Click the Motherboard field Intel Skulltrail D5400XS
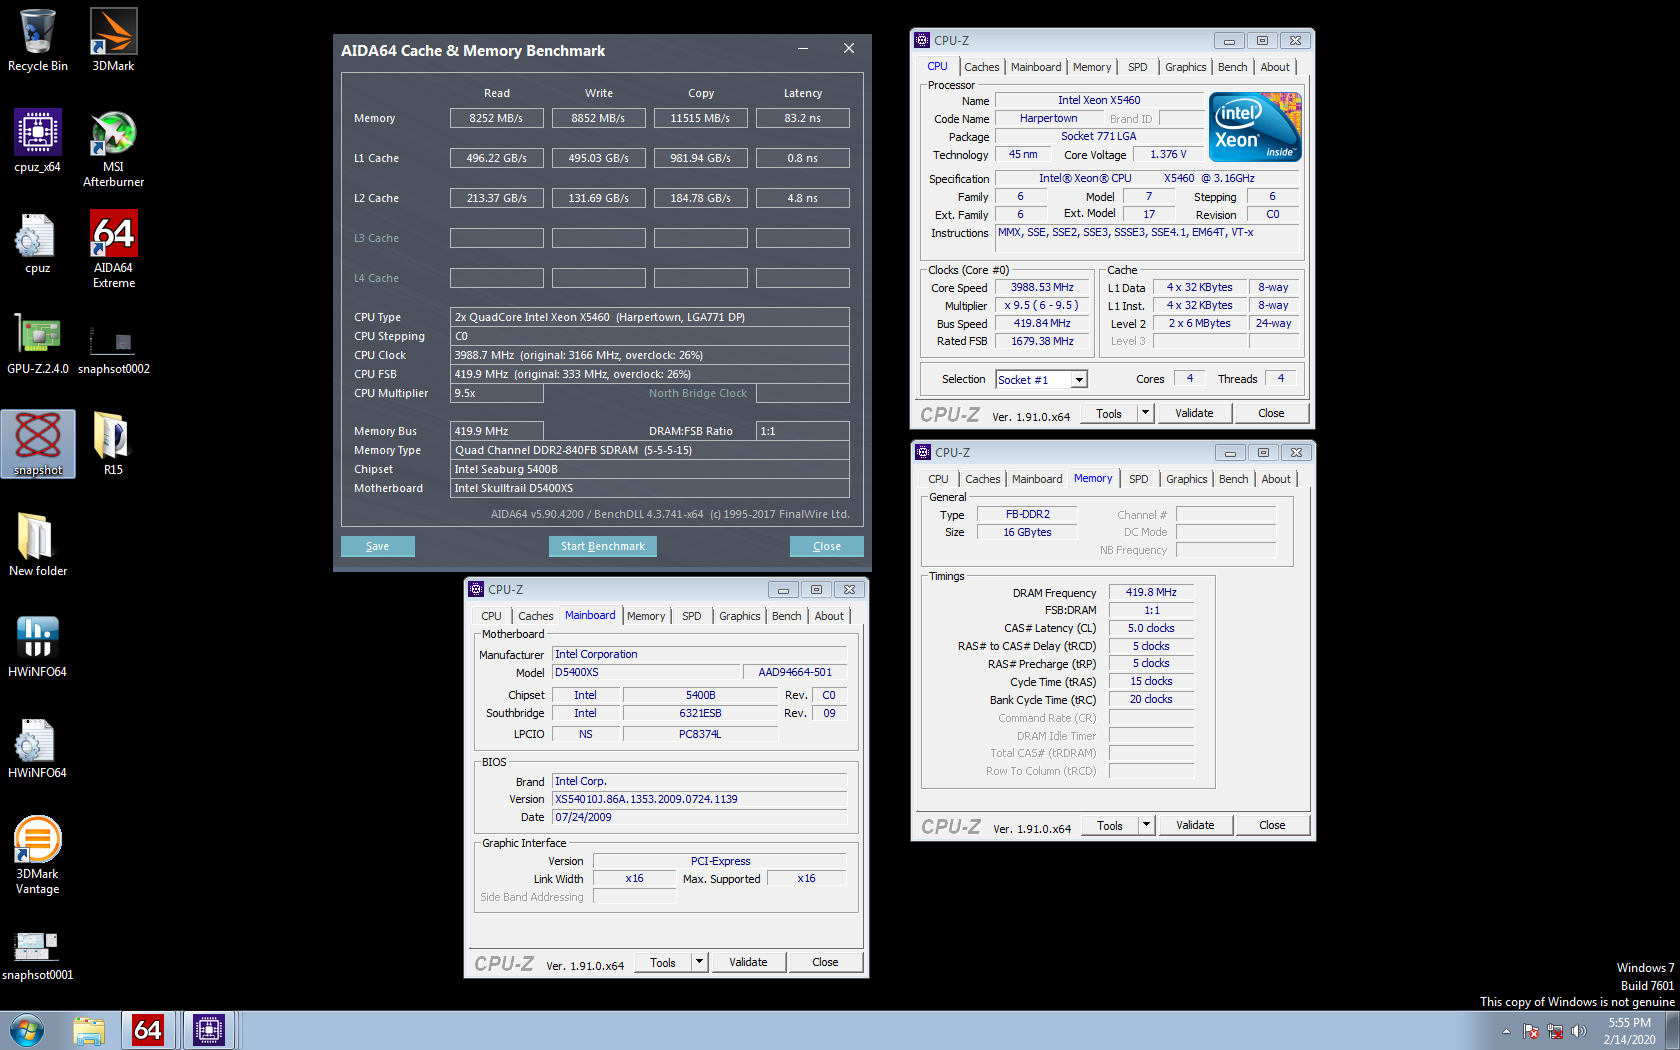 [x=650, y=488]
